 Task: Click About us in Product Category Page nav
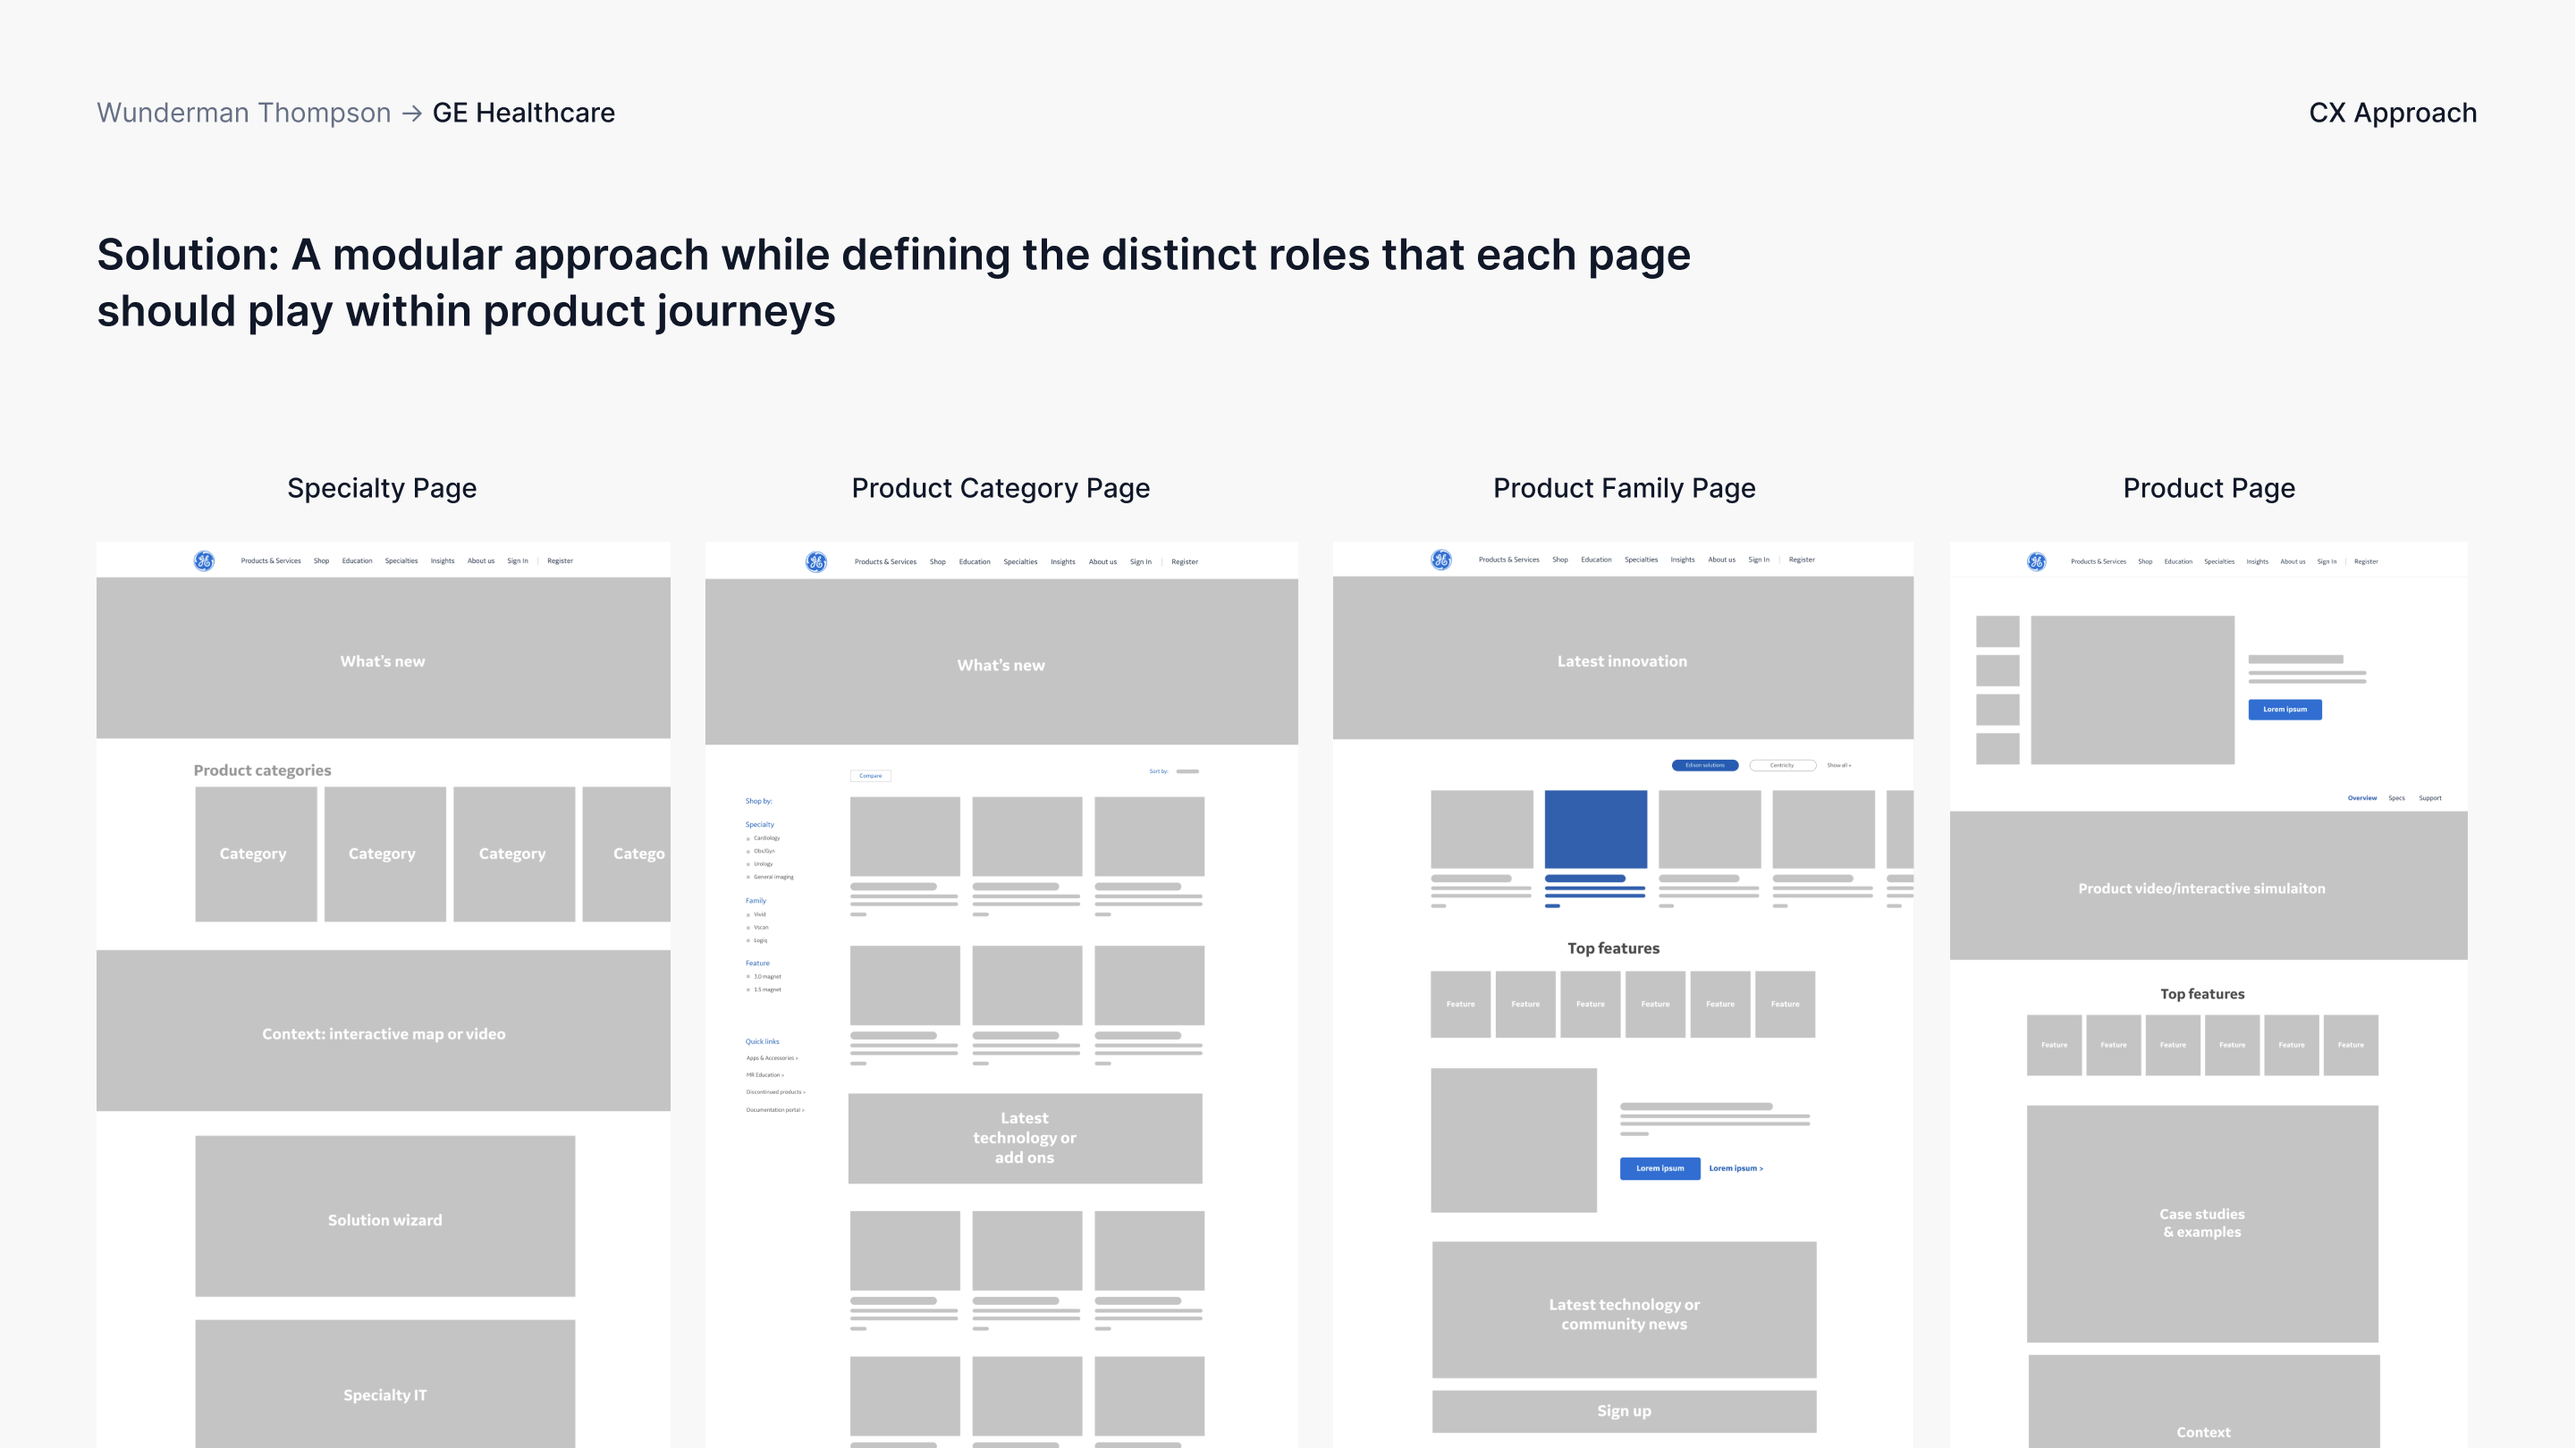click(1103, 562)
